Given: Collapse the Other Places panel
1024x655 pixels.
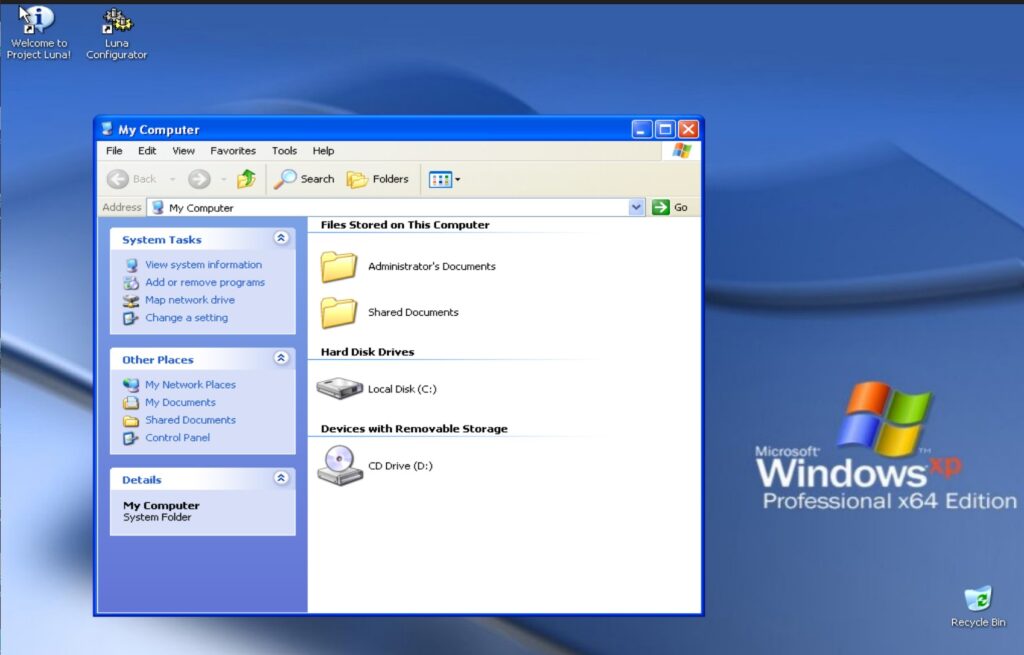Looking at the screenshot, I should click(x=281, y=359).
